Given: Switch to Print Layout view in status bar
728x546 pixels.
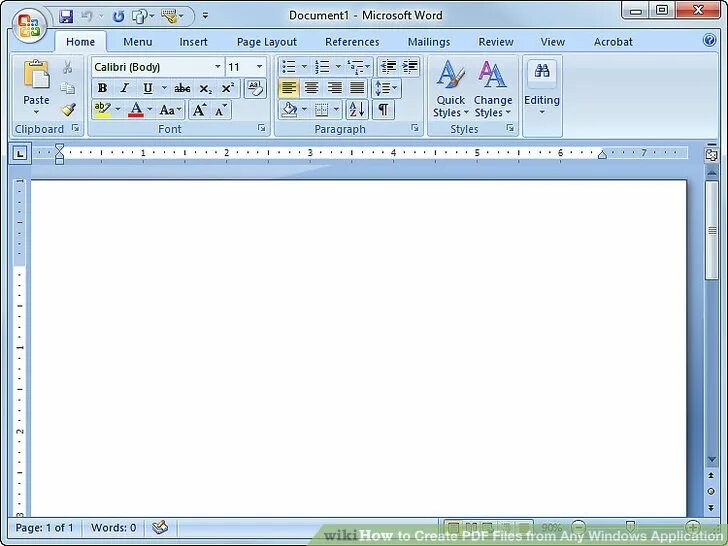Looking at the screenshot, I should pos(454,528).
